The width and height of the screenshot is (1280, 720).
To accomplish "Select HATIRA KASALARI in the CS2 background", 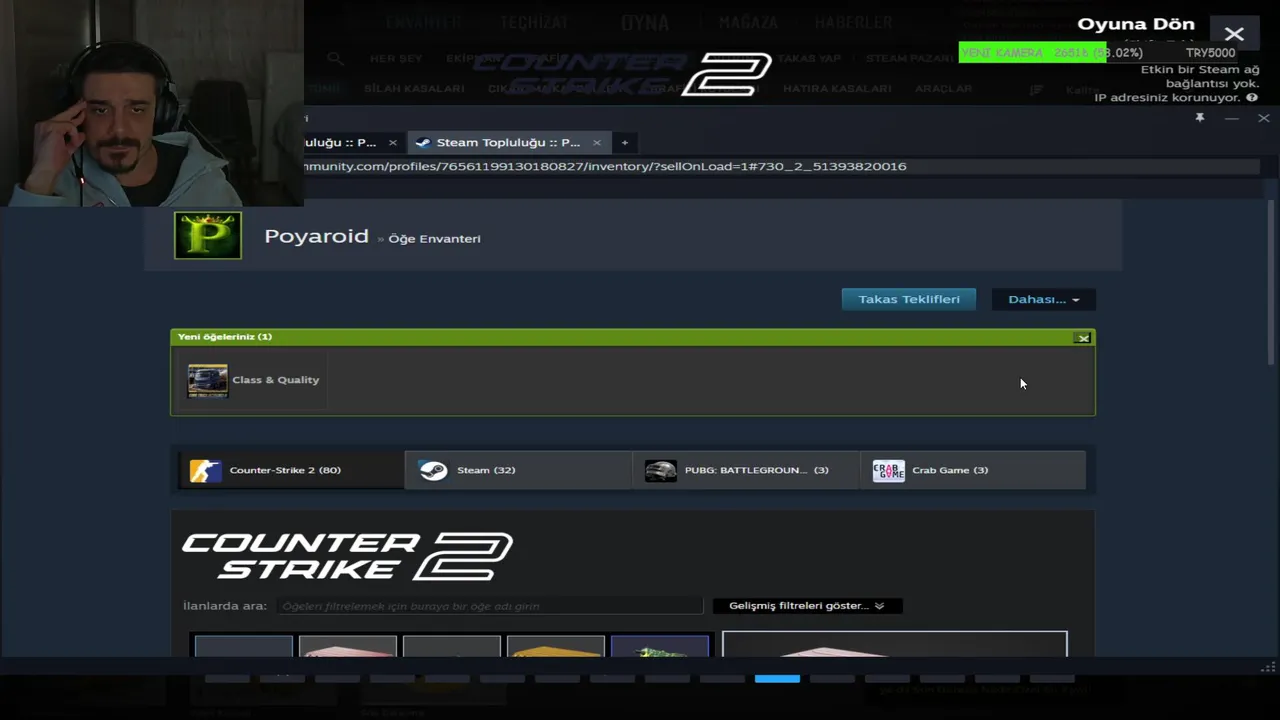I will [x=837, y=89].
